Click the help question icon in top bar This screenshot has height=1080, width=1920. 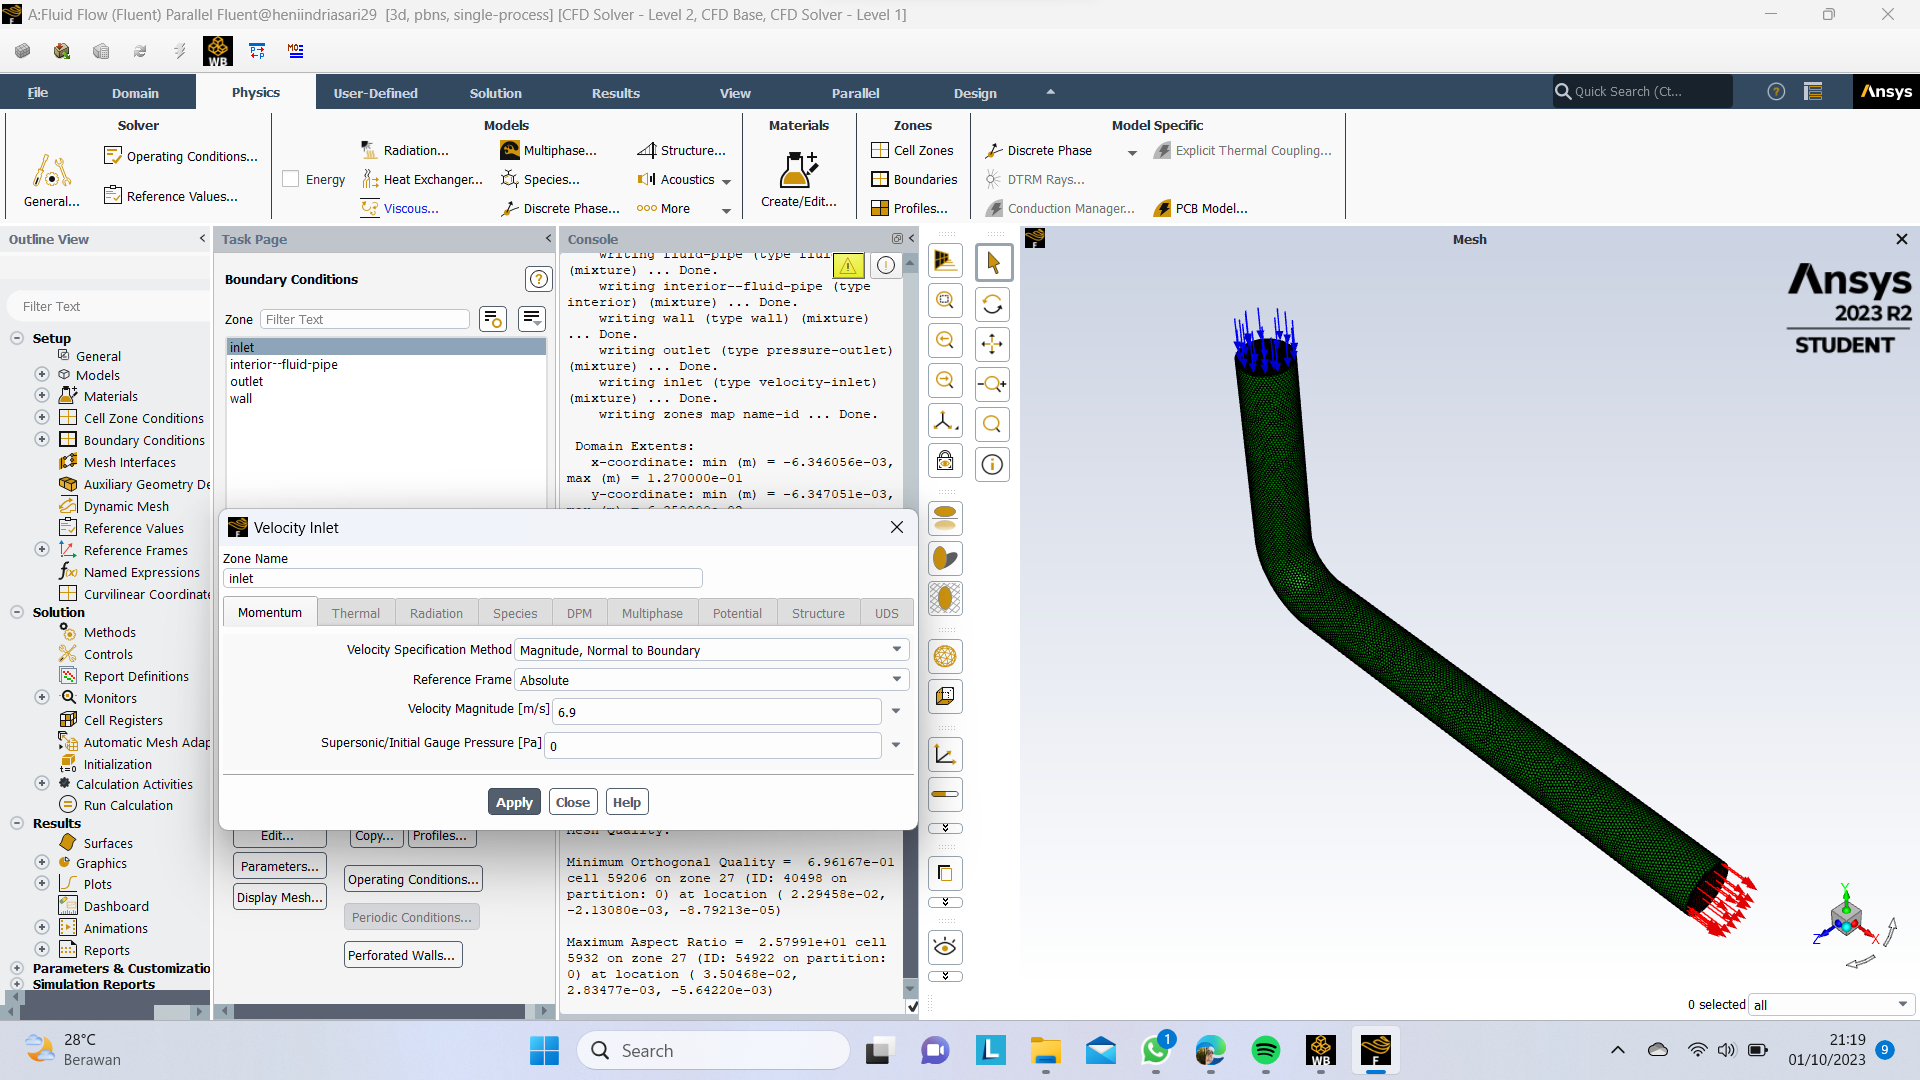1776,92
